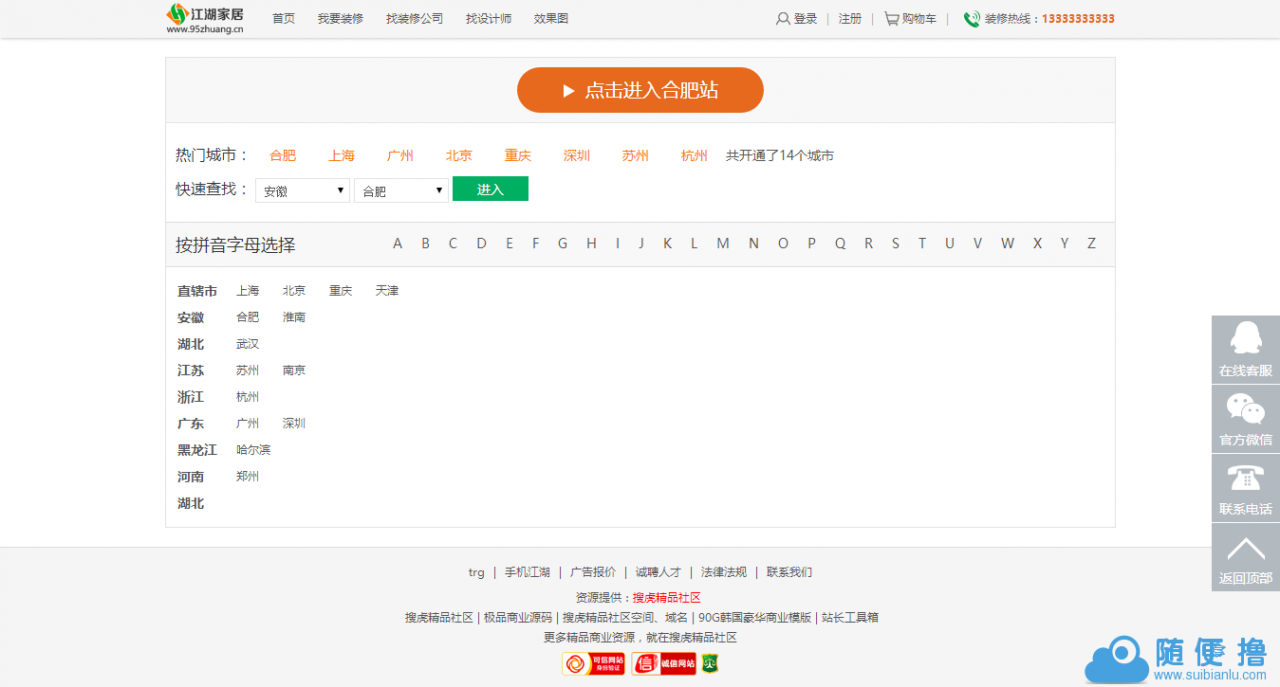This screenshot has width=1280, height=687.
Task: Click the green shield badge in footer
Action: tap(710, 663)
